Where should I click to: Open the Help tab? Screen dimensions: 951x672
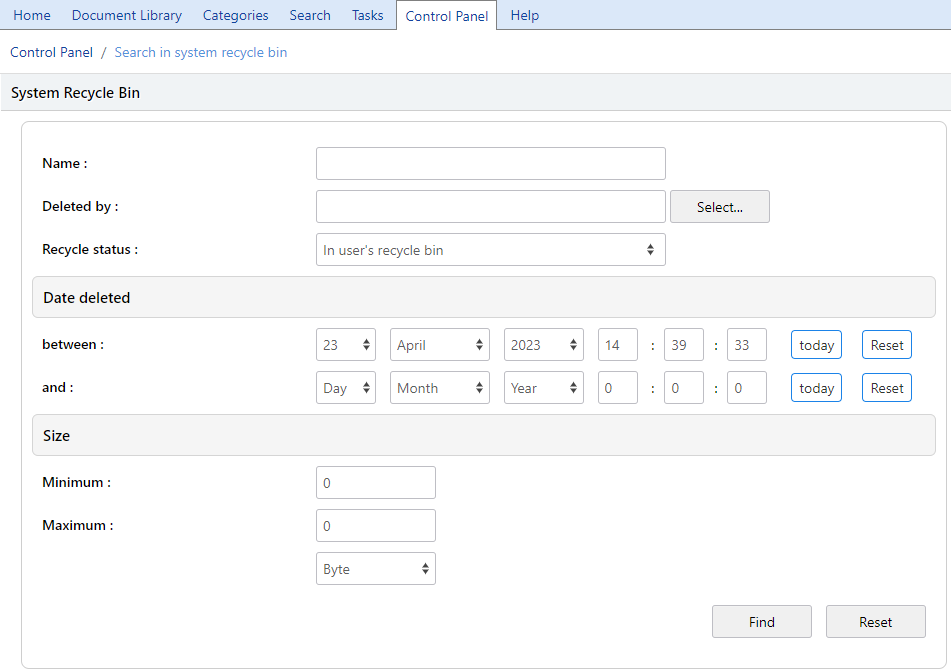coord(524,15)
